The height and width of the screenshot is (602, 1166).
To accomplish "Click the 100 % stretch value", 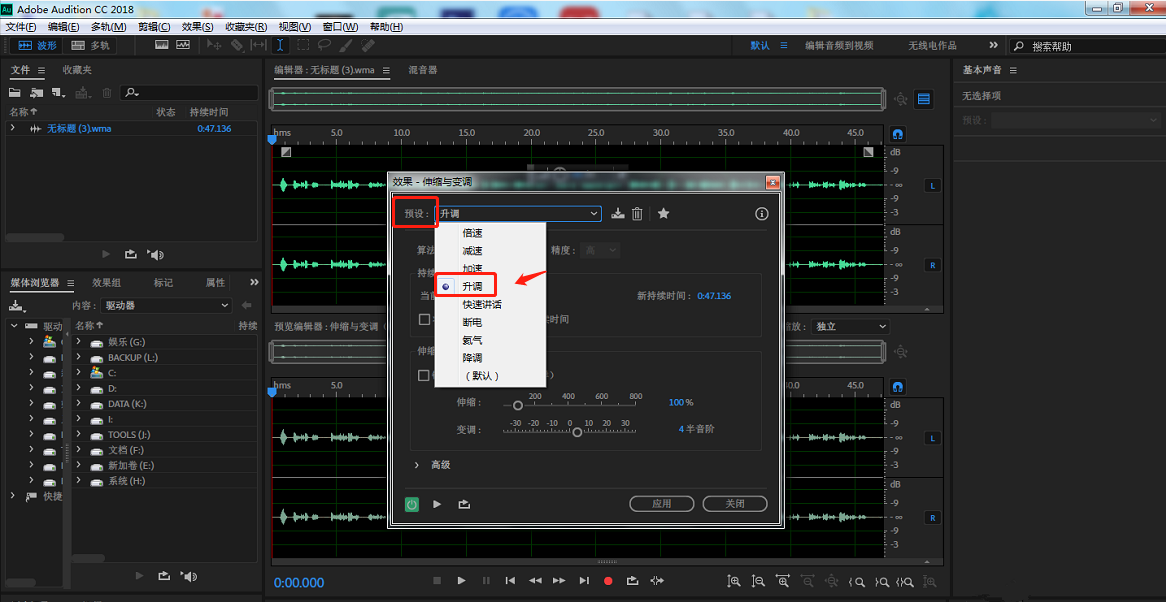I will point(680,402).
